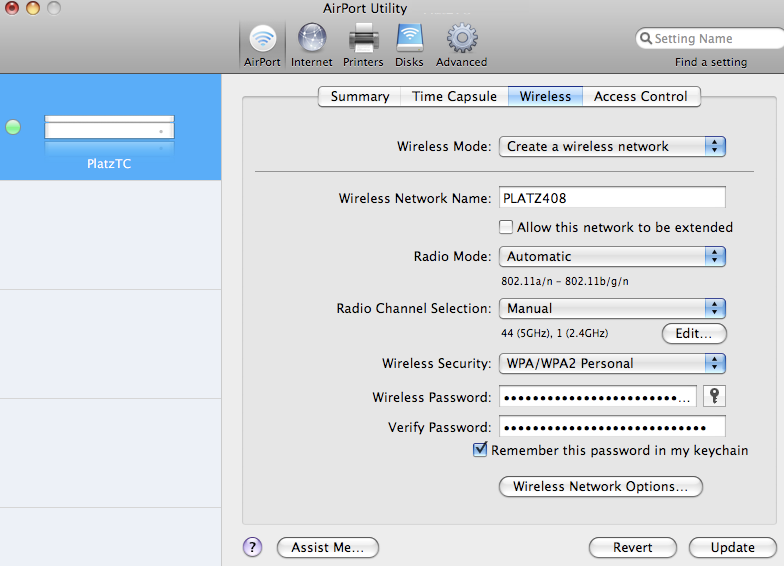Open the Disks toolbar icon
Viewport: 784px width, 566px height.
410,38
